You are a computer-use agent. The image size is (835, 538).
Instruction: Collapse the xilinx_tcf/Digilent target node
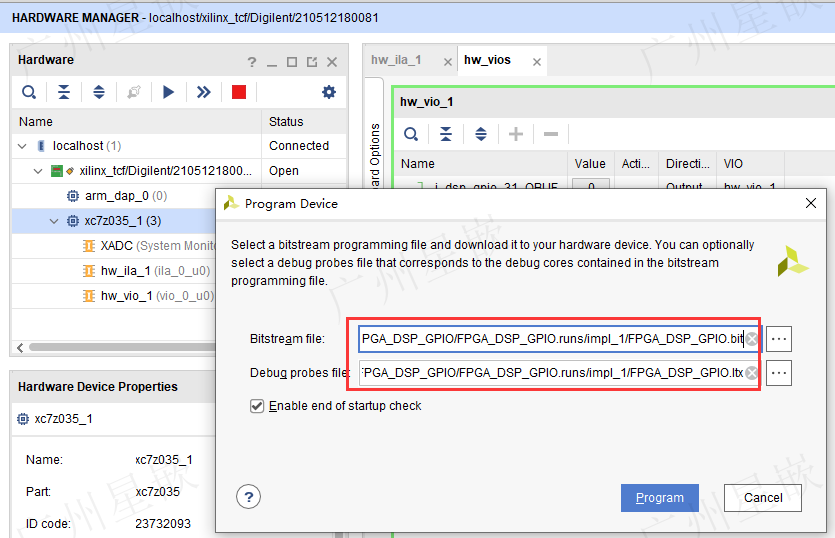coord(38,171)
